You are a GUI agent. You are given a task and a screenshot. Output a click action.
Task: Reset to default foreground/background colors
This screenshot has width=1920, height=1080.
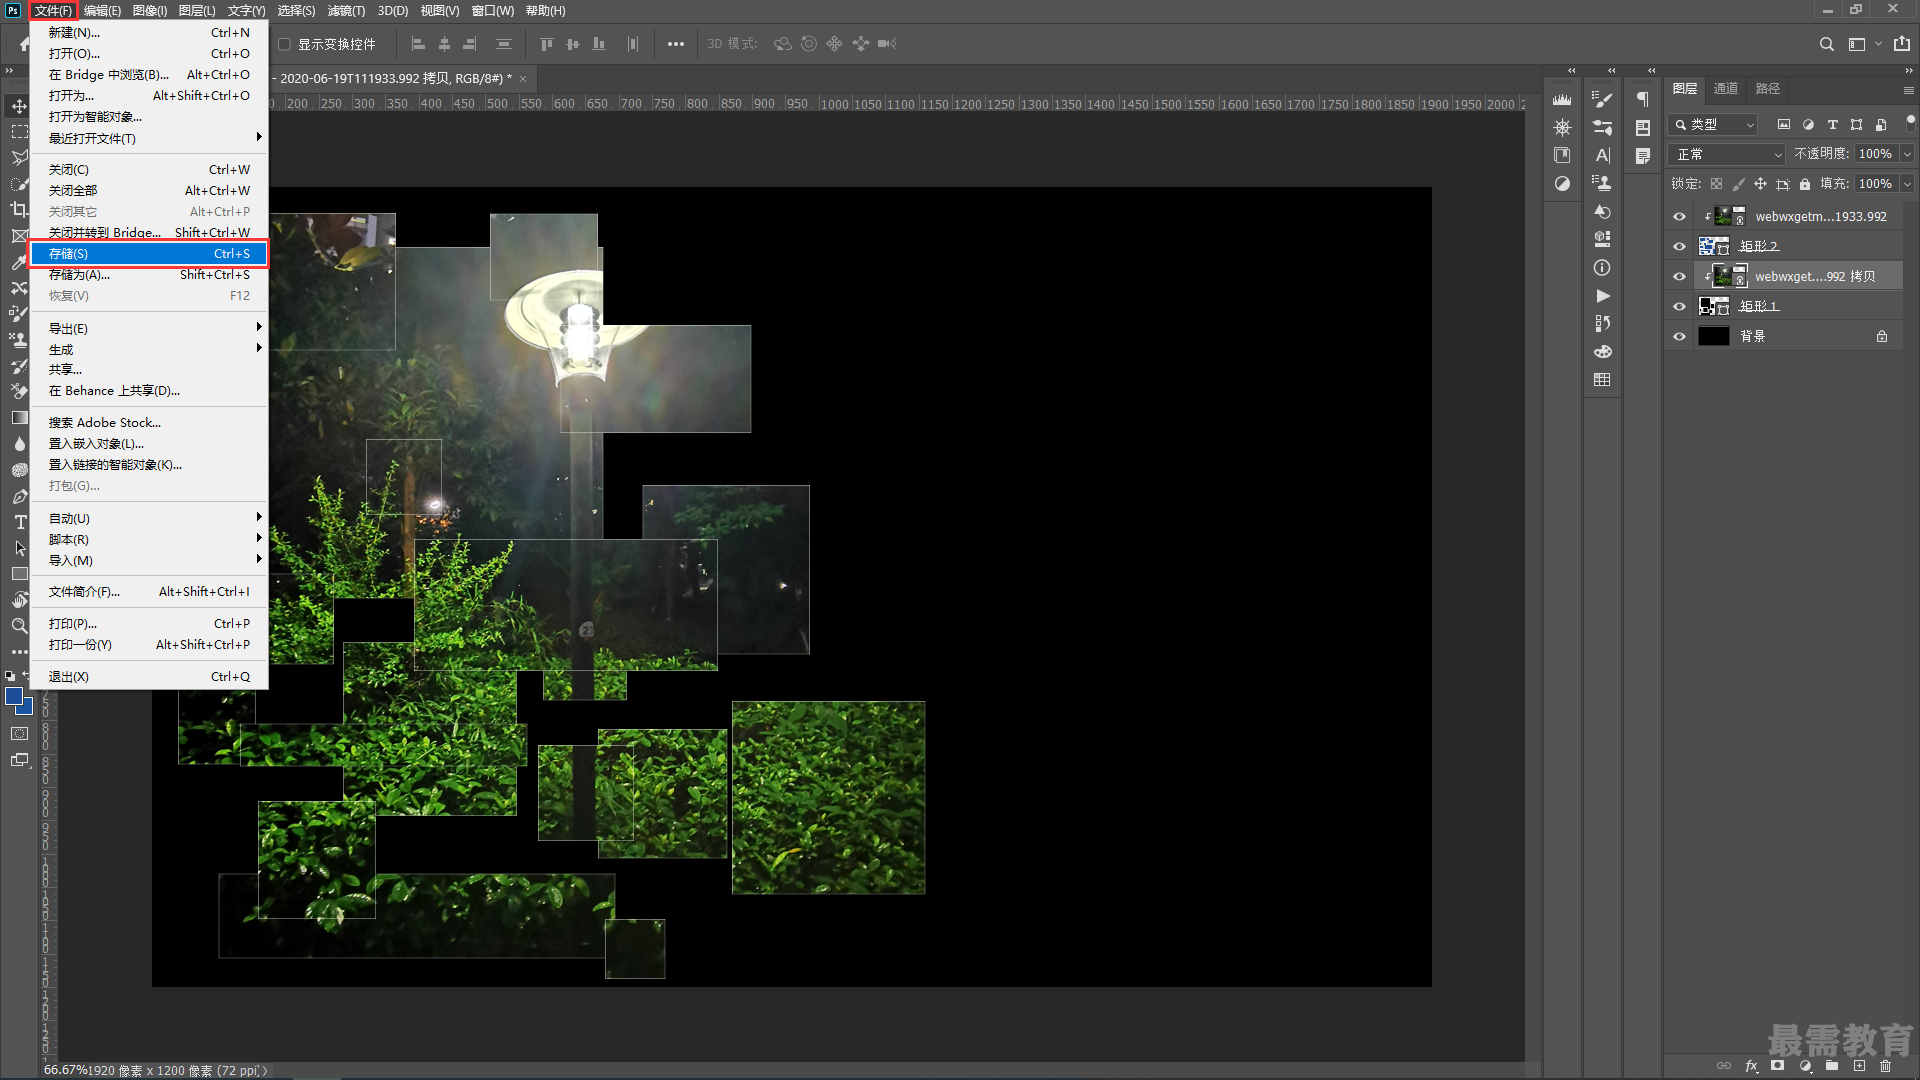[9, 676]
